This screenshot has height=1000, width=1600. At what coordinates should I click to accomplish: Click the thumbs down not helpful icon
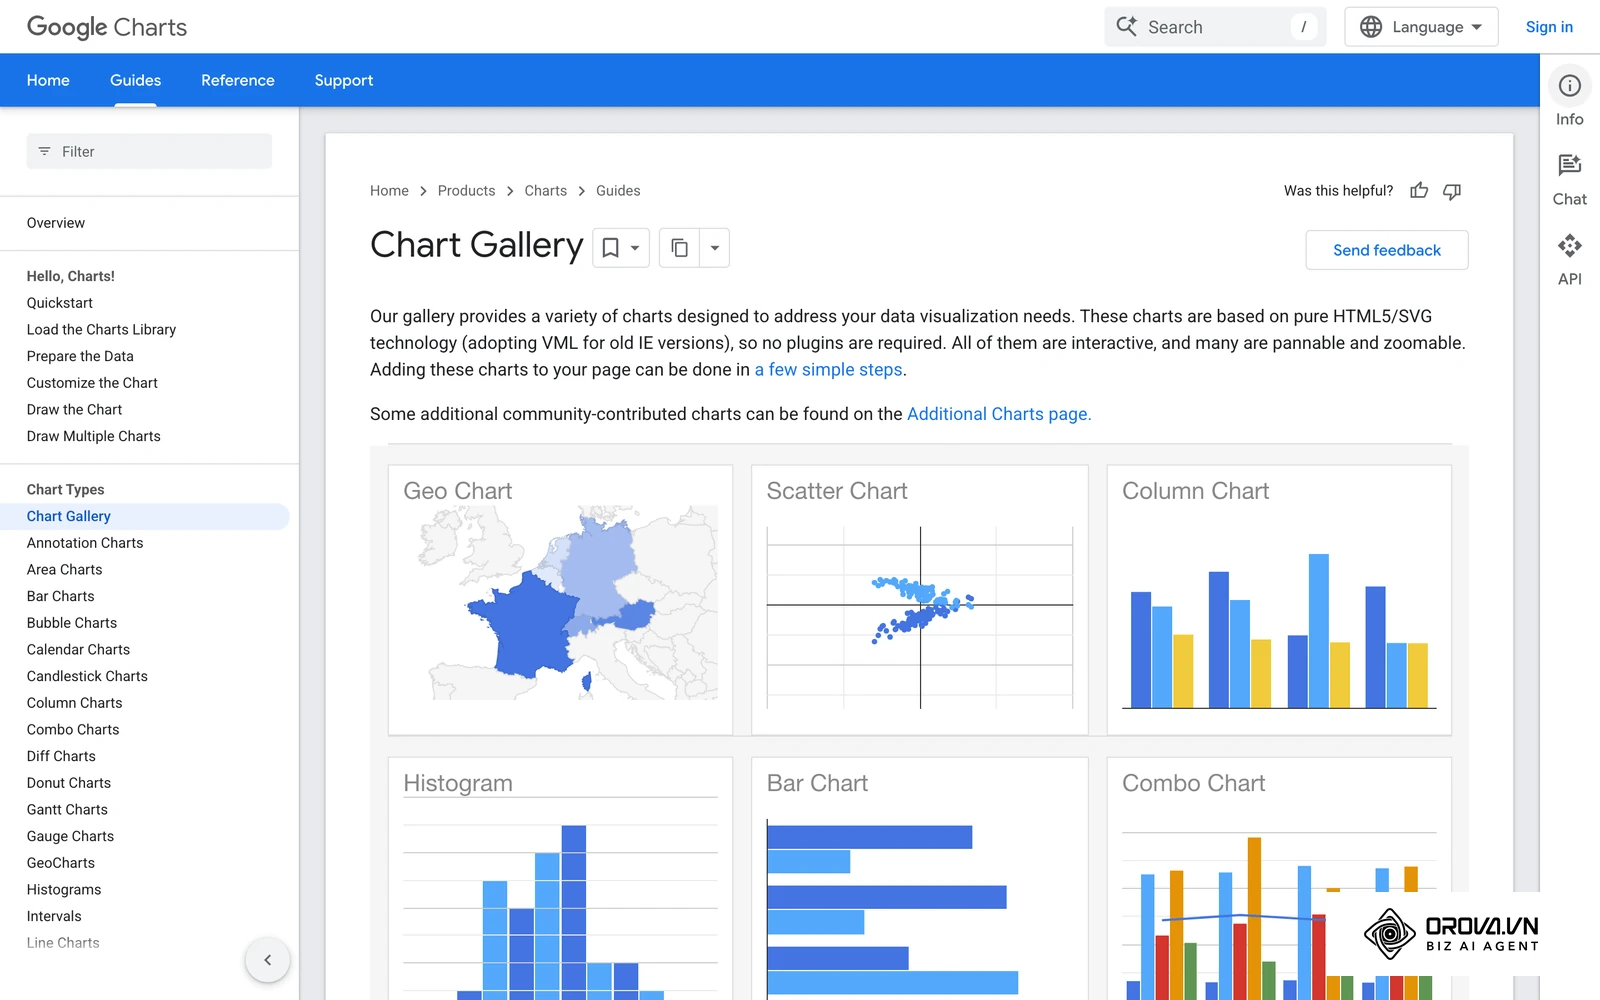pos(1452,191)
